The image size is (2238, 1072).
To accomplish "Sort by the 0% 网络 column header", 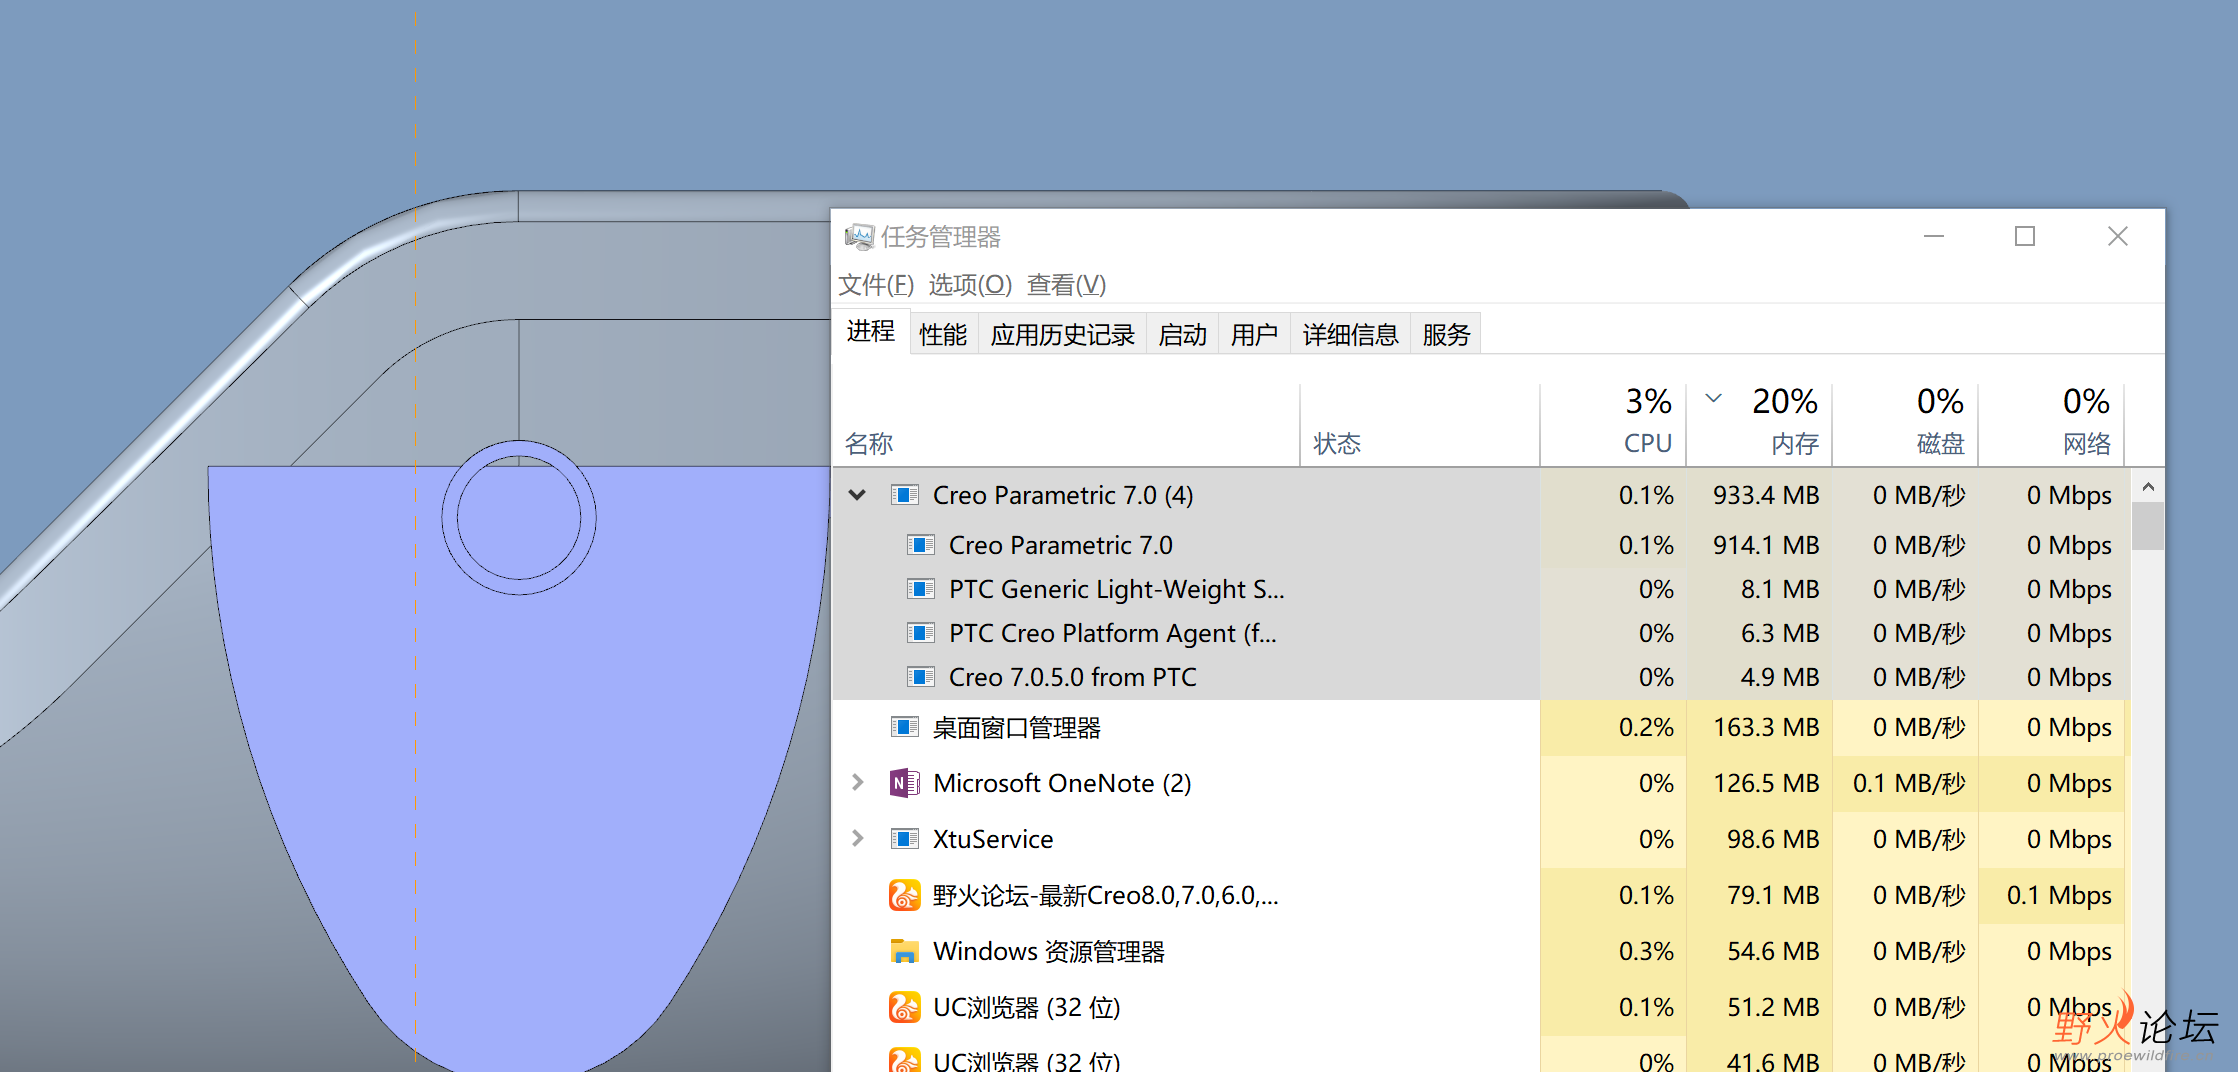I will 2052,425.
